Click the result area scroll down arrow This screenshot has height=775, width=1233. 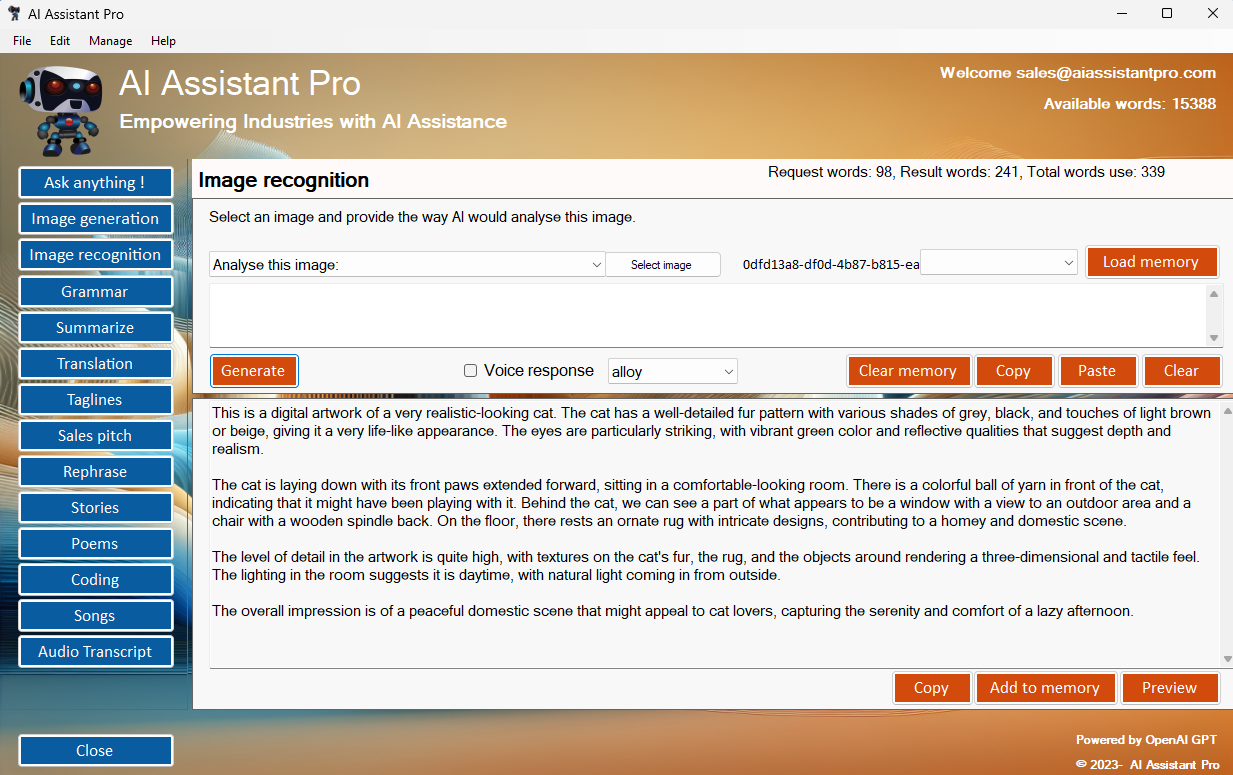pyautogui.click(x=1227, y=659)
